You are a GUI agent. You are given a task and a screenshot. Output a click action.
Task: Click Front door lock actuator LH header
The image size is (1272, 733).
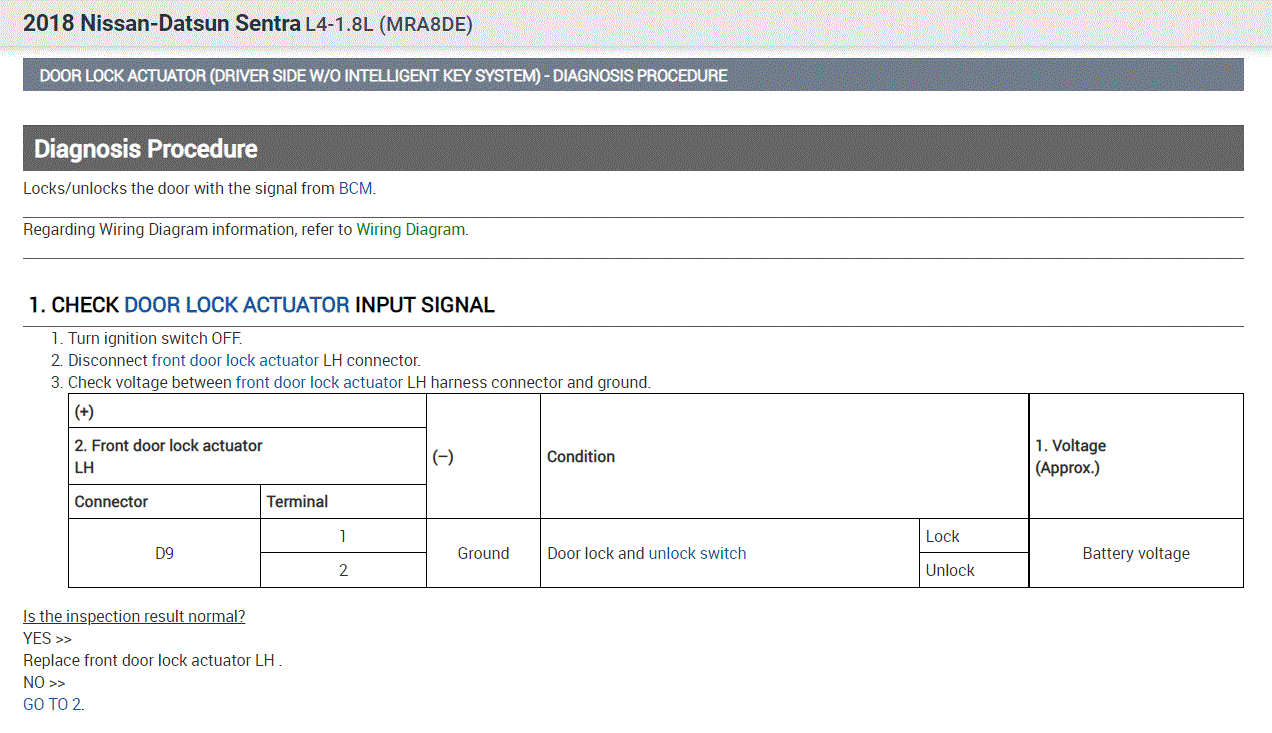pyautogui.click(x=247, y=457)
